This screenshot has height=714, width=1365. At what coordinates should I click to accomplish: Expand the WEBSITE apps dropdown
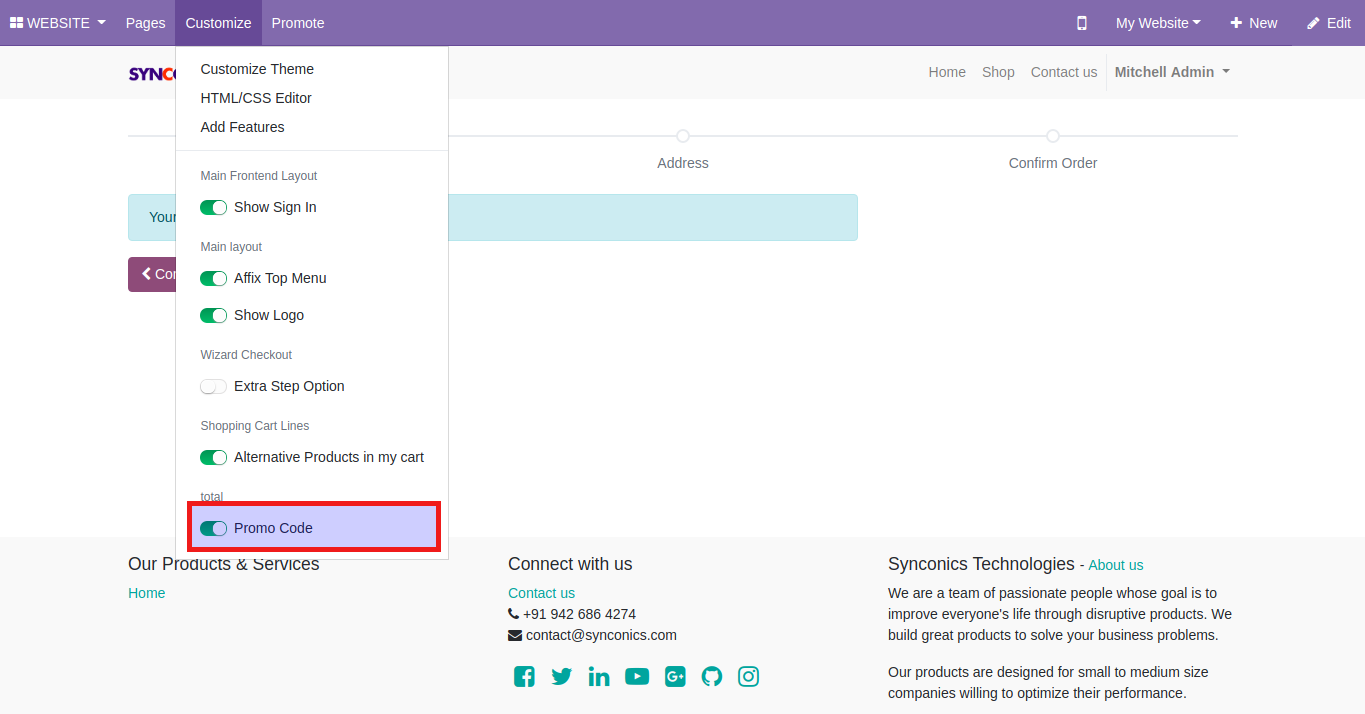(x=58, y=23)
